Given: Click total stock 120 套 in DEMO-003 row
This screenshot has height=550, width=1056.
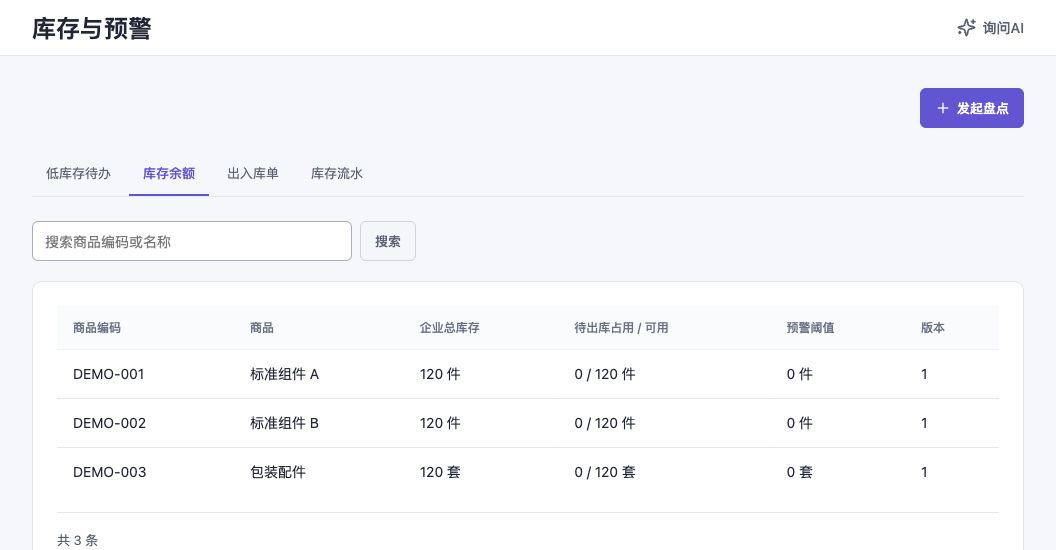Looking at the screenshot, I should [440, 473].
